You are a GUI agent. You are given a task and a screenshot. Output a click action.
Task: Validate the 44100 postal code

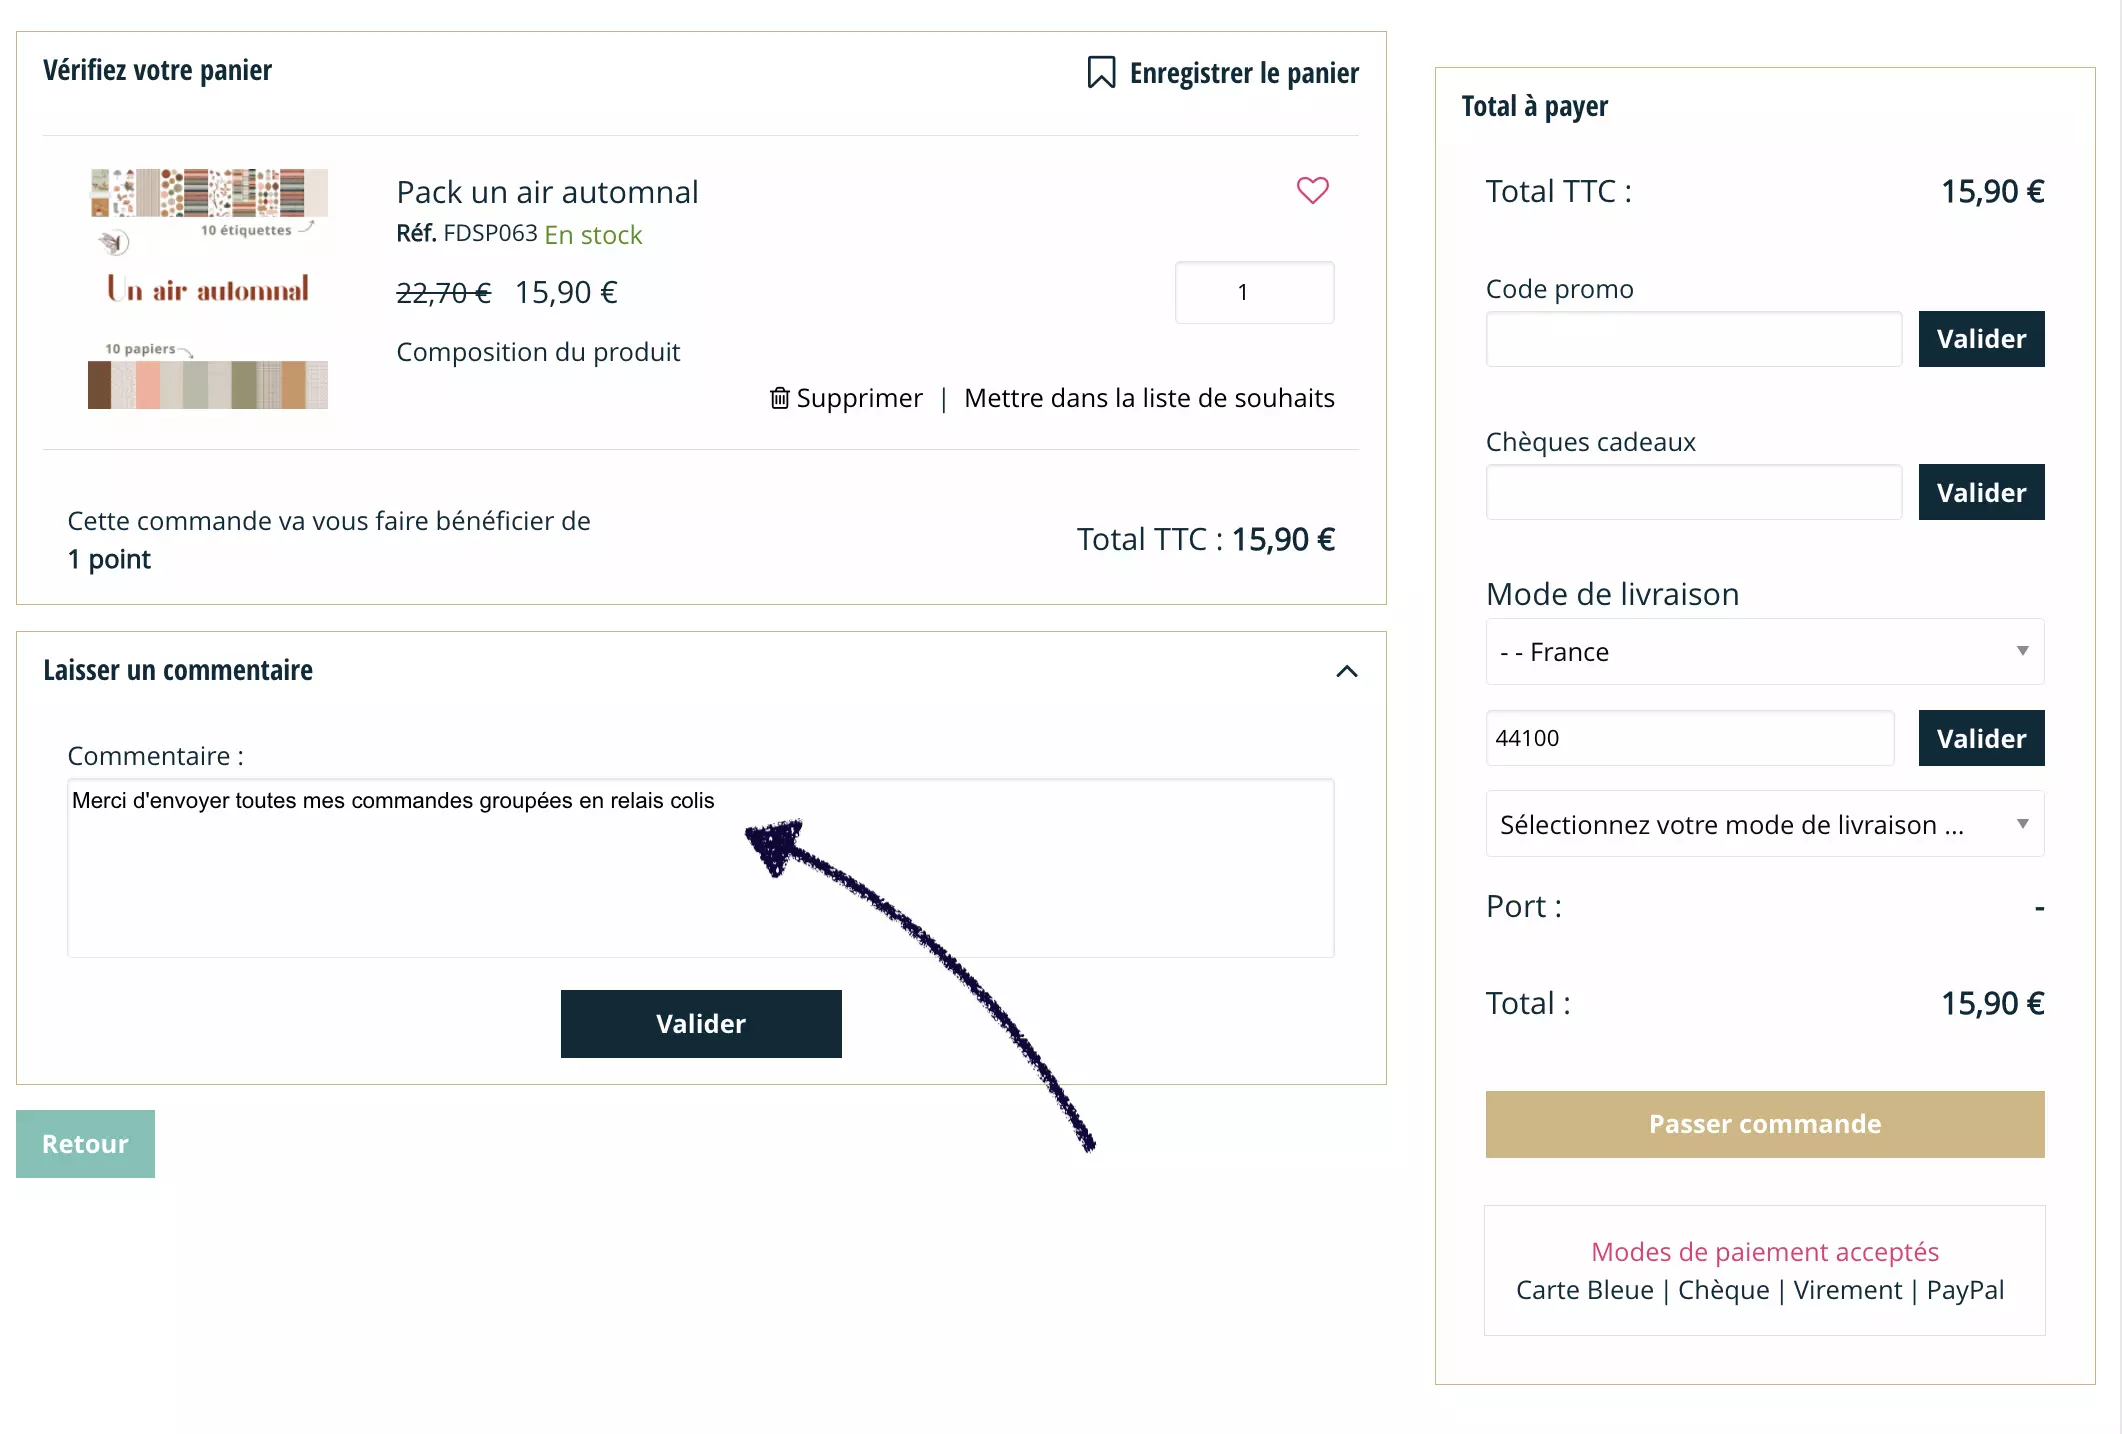click(x=1981, y=738)
